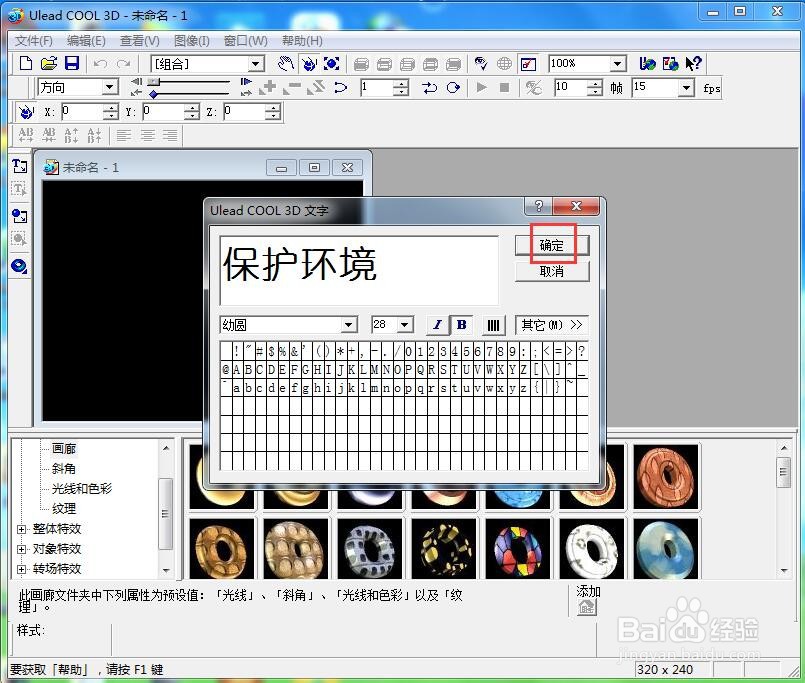Open the 编辑(E) menu
The width and height of the screenshot is (805, 683).
86,41
